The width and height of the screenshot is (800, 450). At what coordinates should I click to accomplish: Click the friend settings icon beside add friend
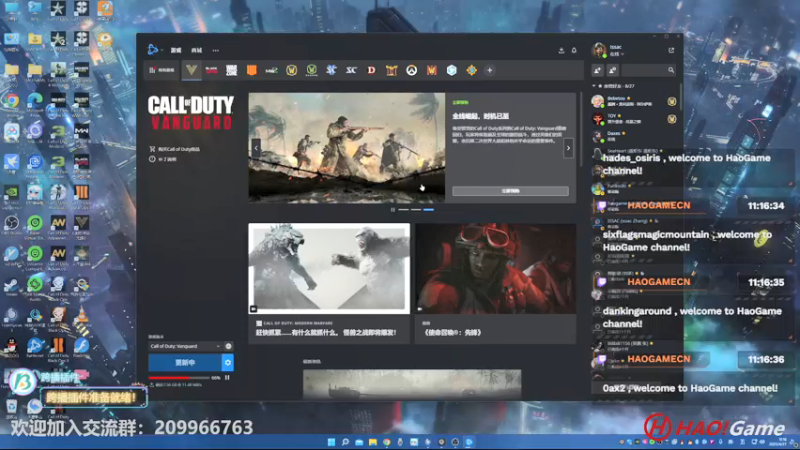pyautogui.click(x=613, y=70)
